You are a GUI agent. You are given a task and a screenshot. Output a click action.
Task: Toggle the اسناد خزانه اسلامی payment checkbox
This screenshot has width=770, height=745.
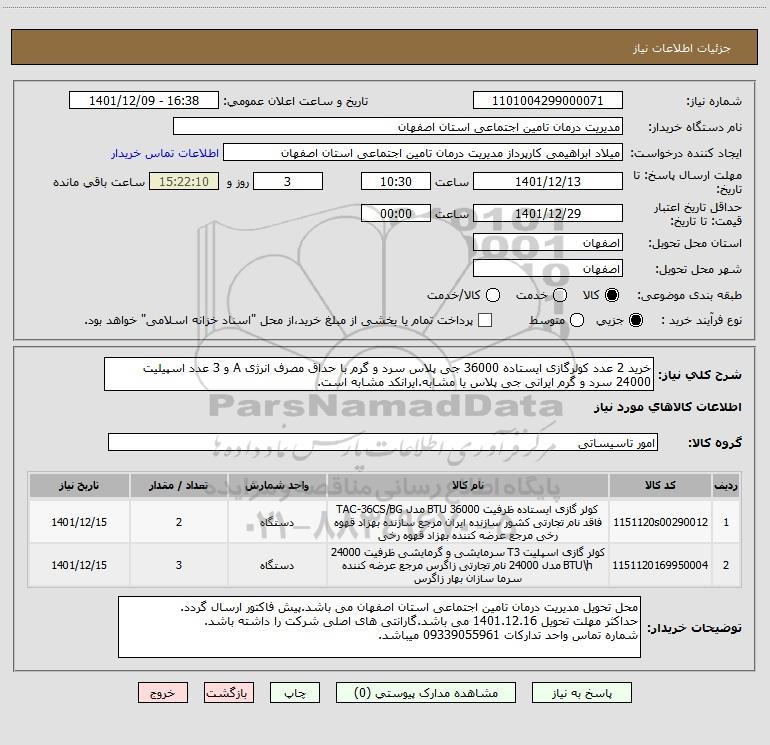485,320
